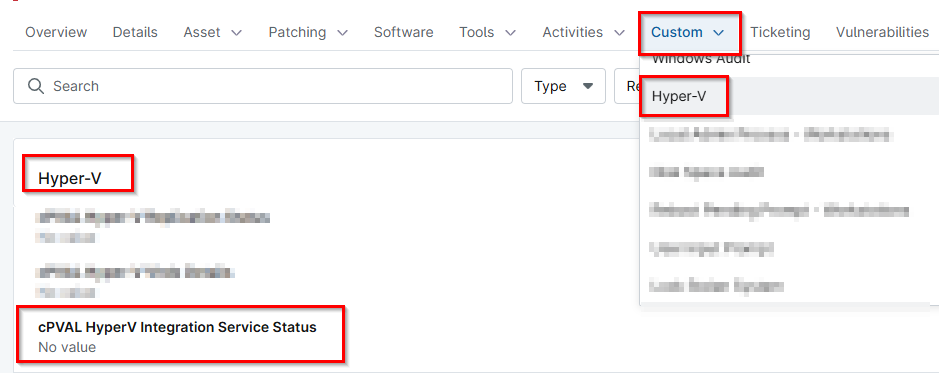
Task: Collapse the Custom chevron arrow
Action: pyautogui.click(x=719, y=33)
